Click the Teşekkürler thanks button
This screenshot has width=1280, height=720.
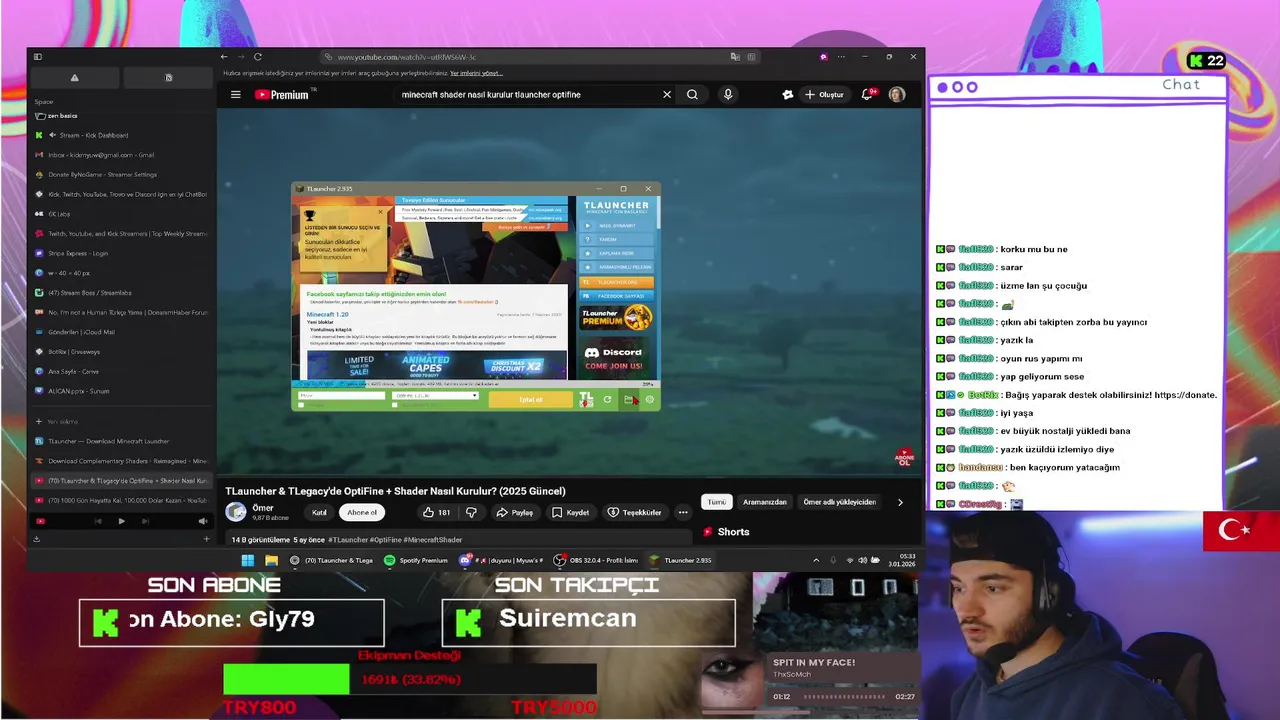click(x=635, y=513)
